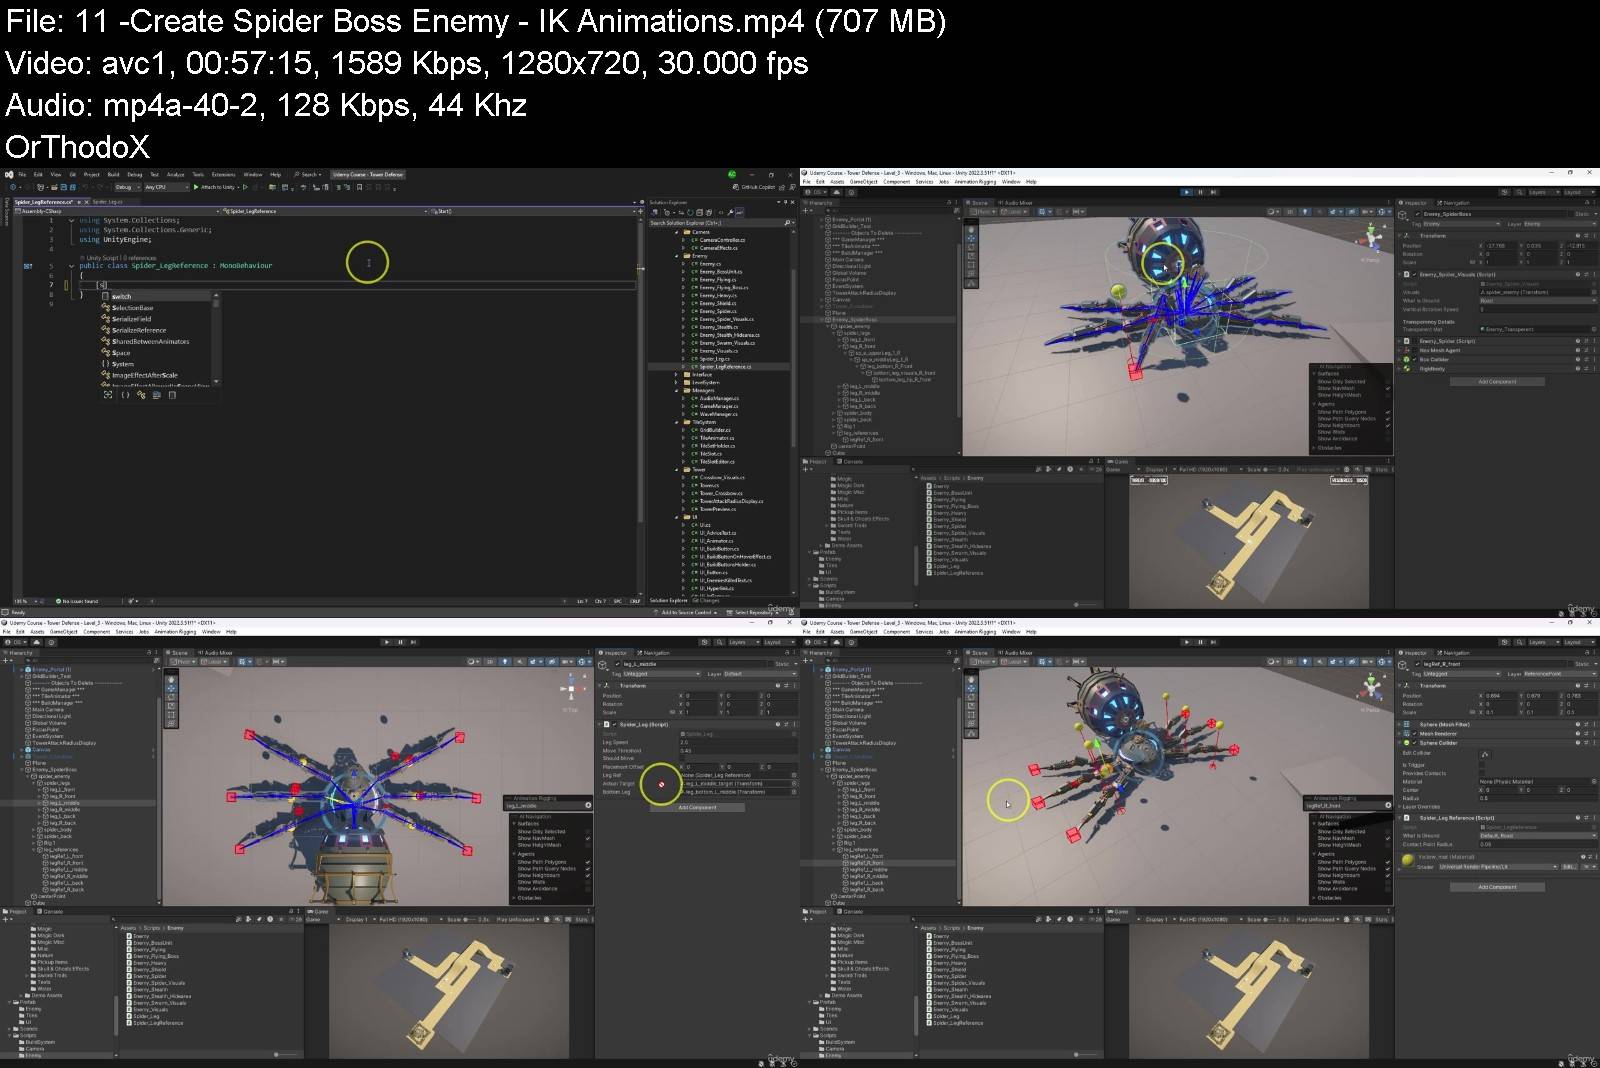Select the Scale tool in Enemy_SpiderBoss Unity scene
The image size is (1600, 1068).
(x=971, y=256)
